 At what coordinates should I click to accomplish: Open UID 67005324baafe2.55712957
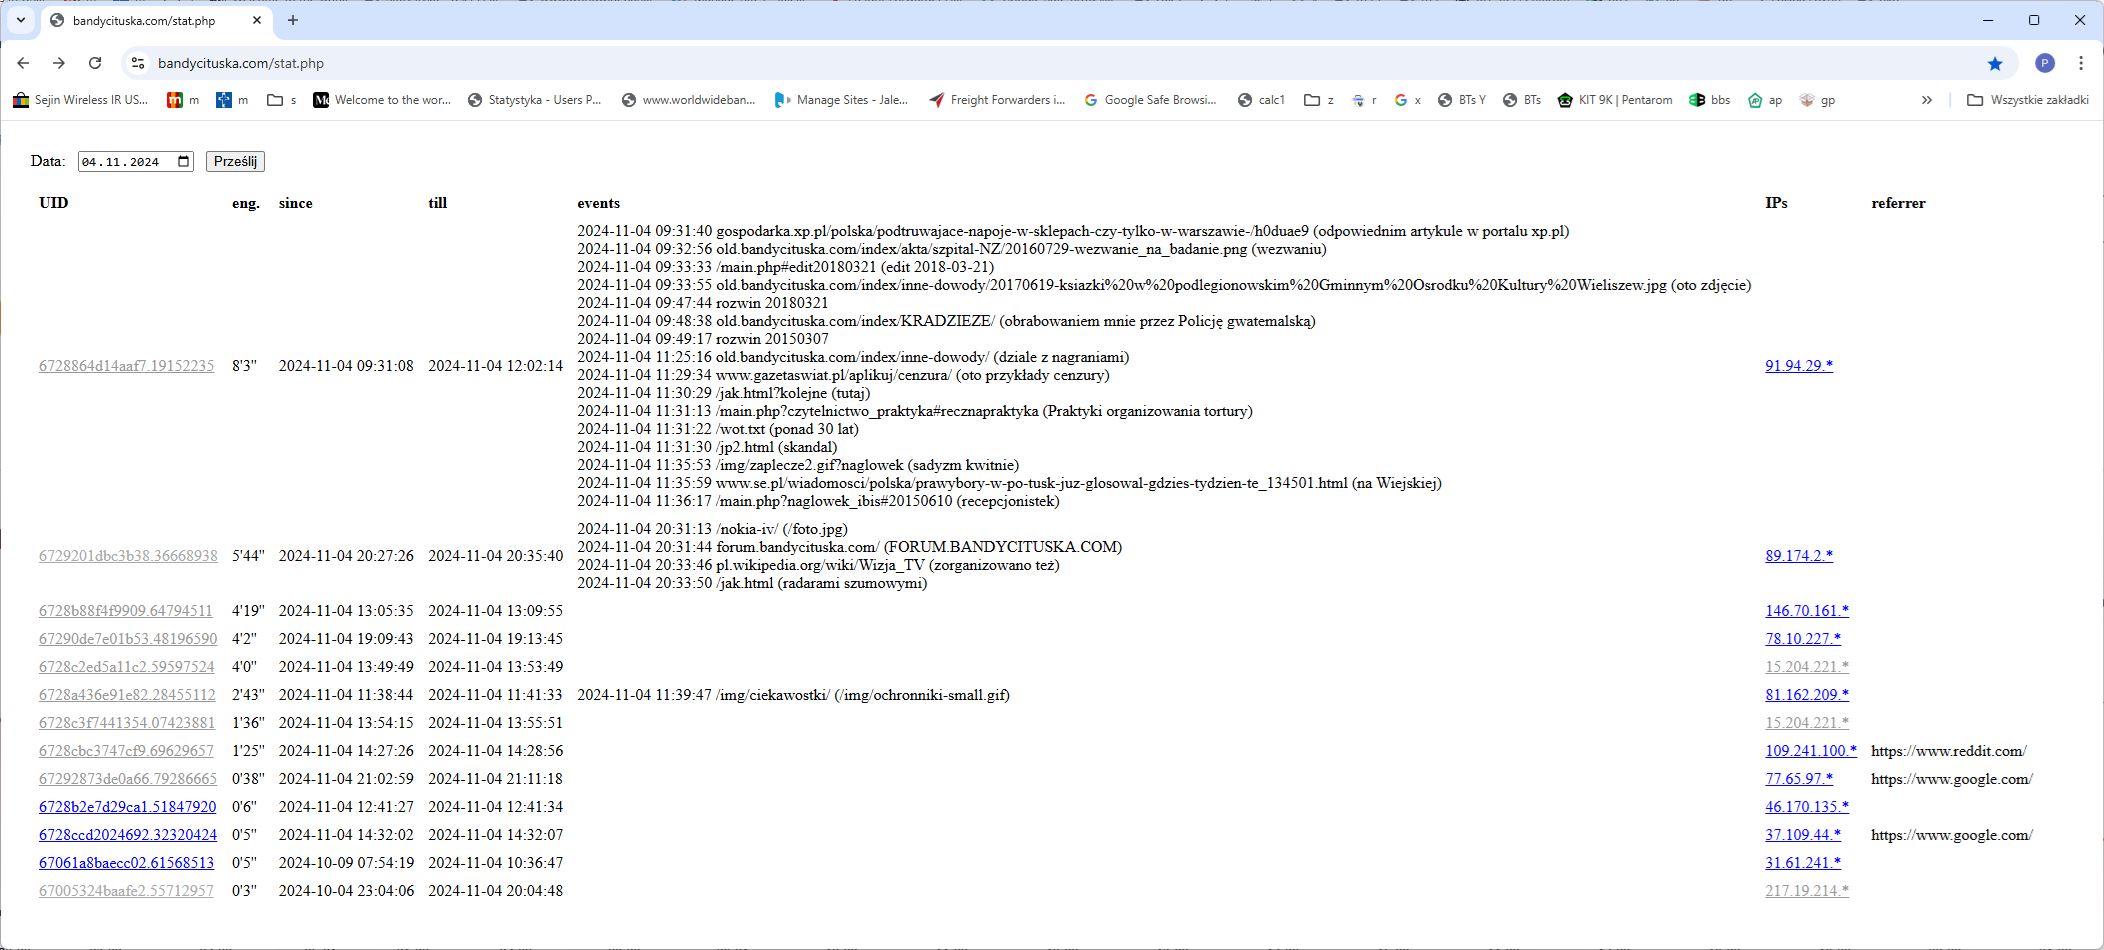tap(126, 891)
